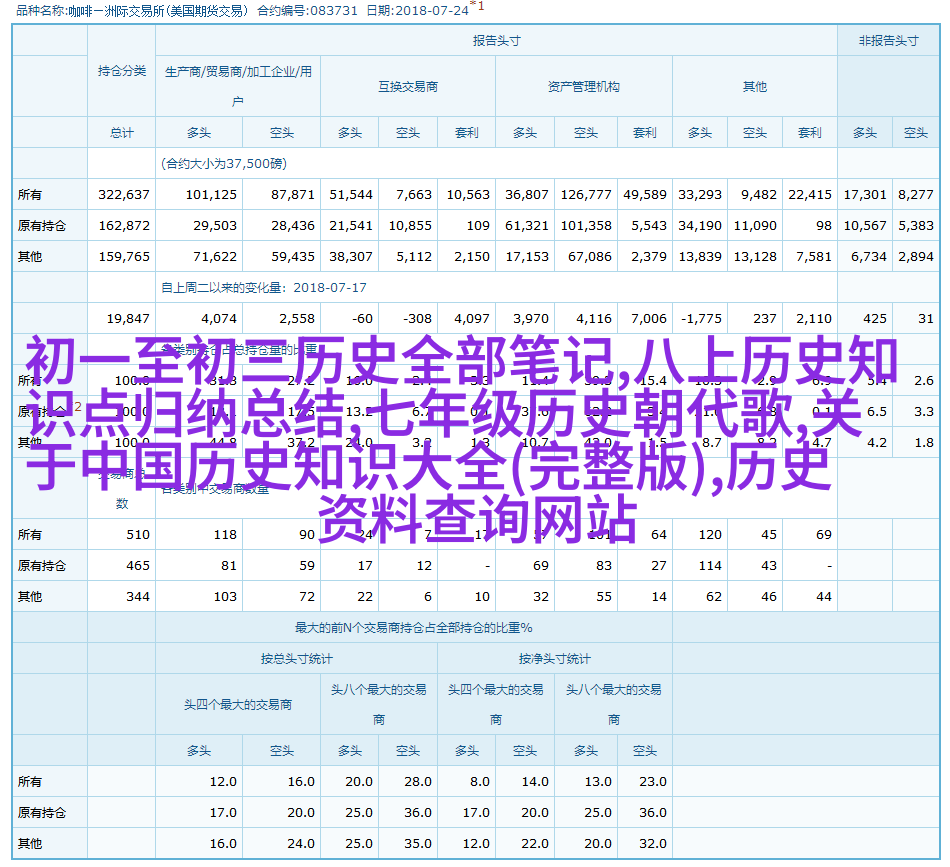Screen dimensions: 950x867
Task: Click the 报告头寸 column group header
Action: 496,41
